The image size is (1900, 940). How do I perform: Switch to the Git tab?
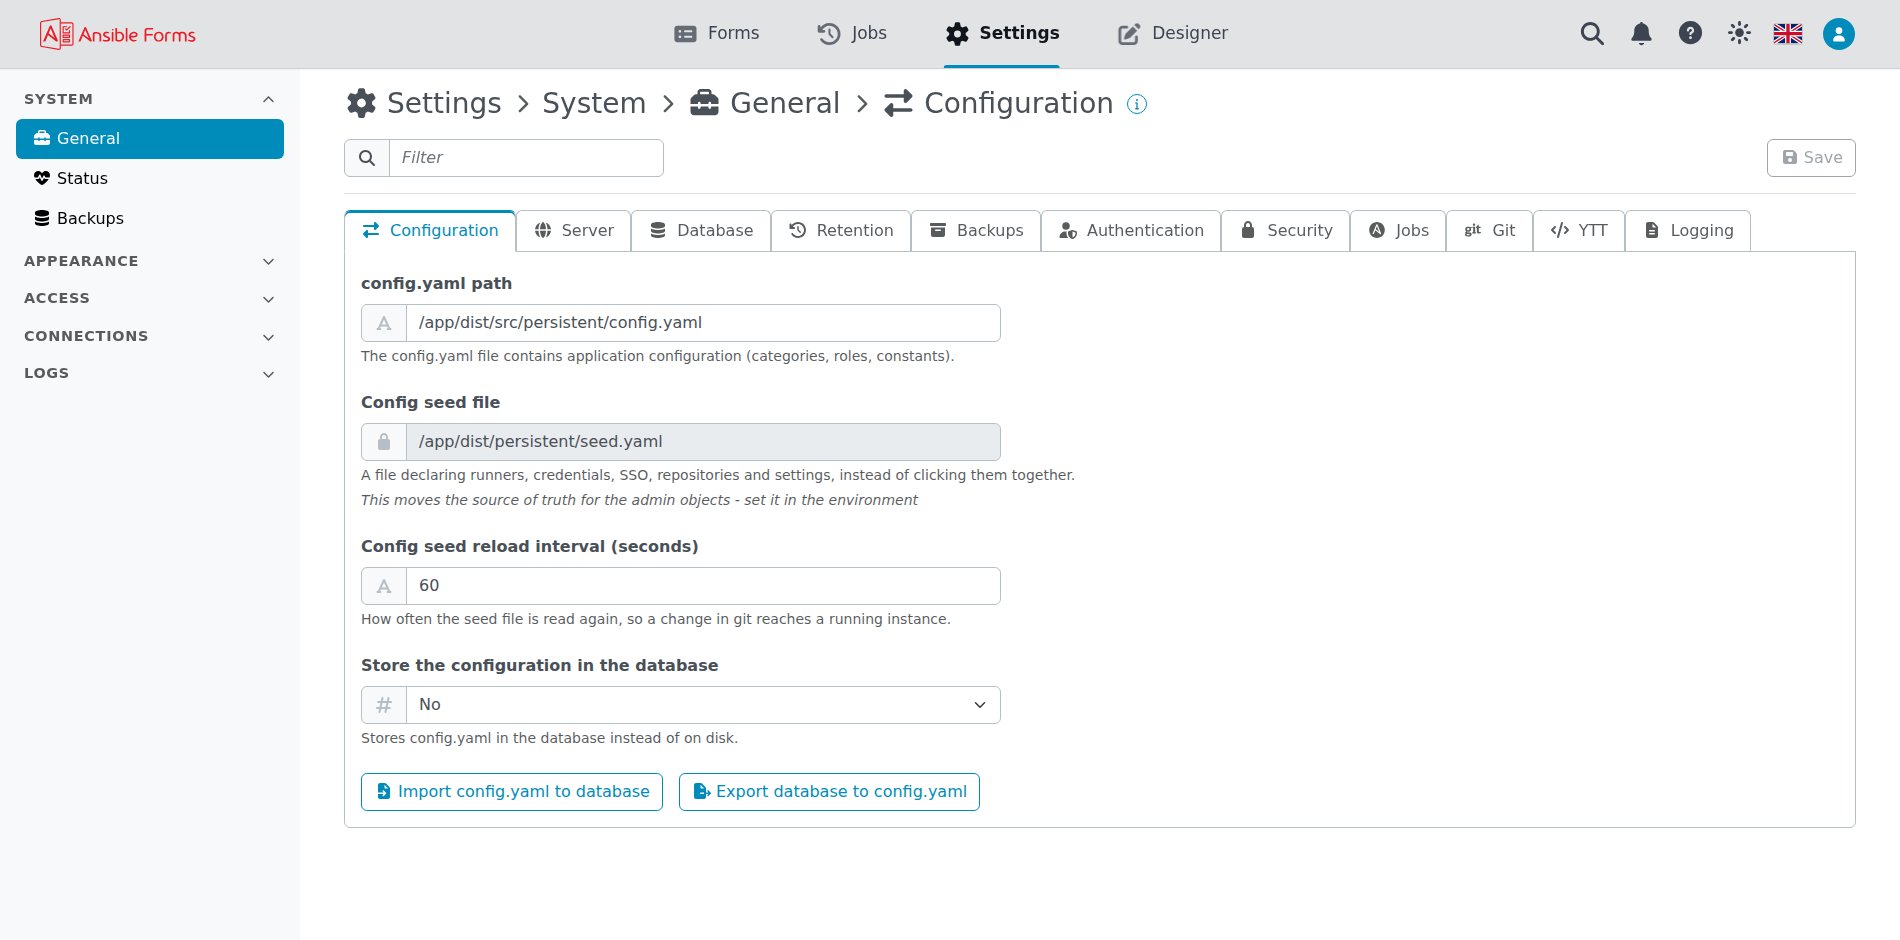point(1489,231)
